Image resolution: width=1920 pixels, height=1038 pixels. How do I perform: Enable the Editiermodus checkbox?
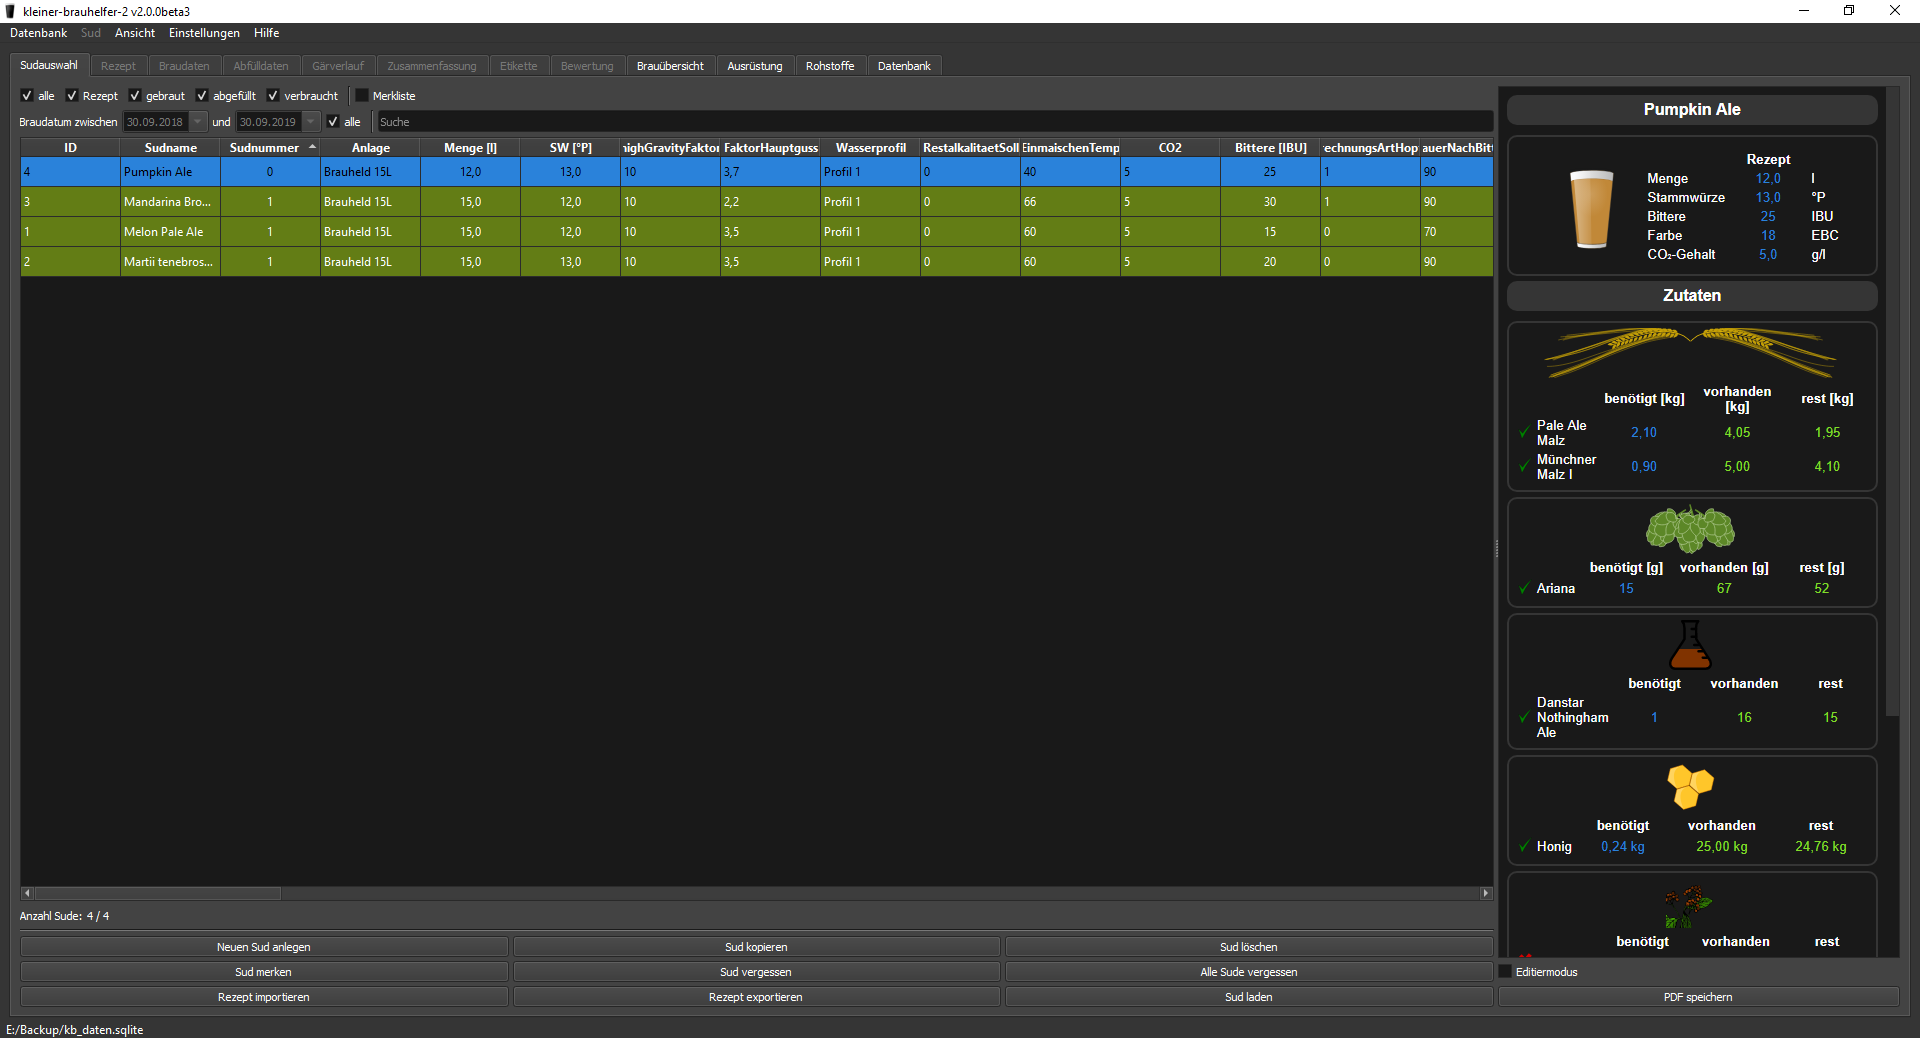pos(1506,972)
